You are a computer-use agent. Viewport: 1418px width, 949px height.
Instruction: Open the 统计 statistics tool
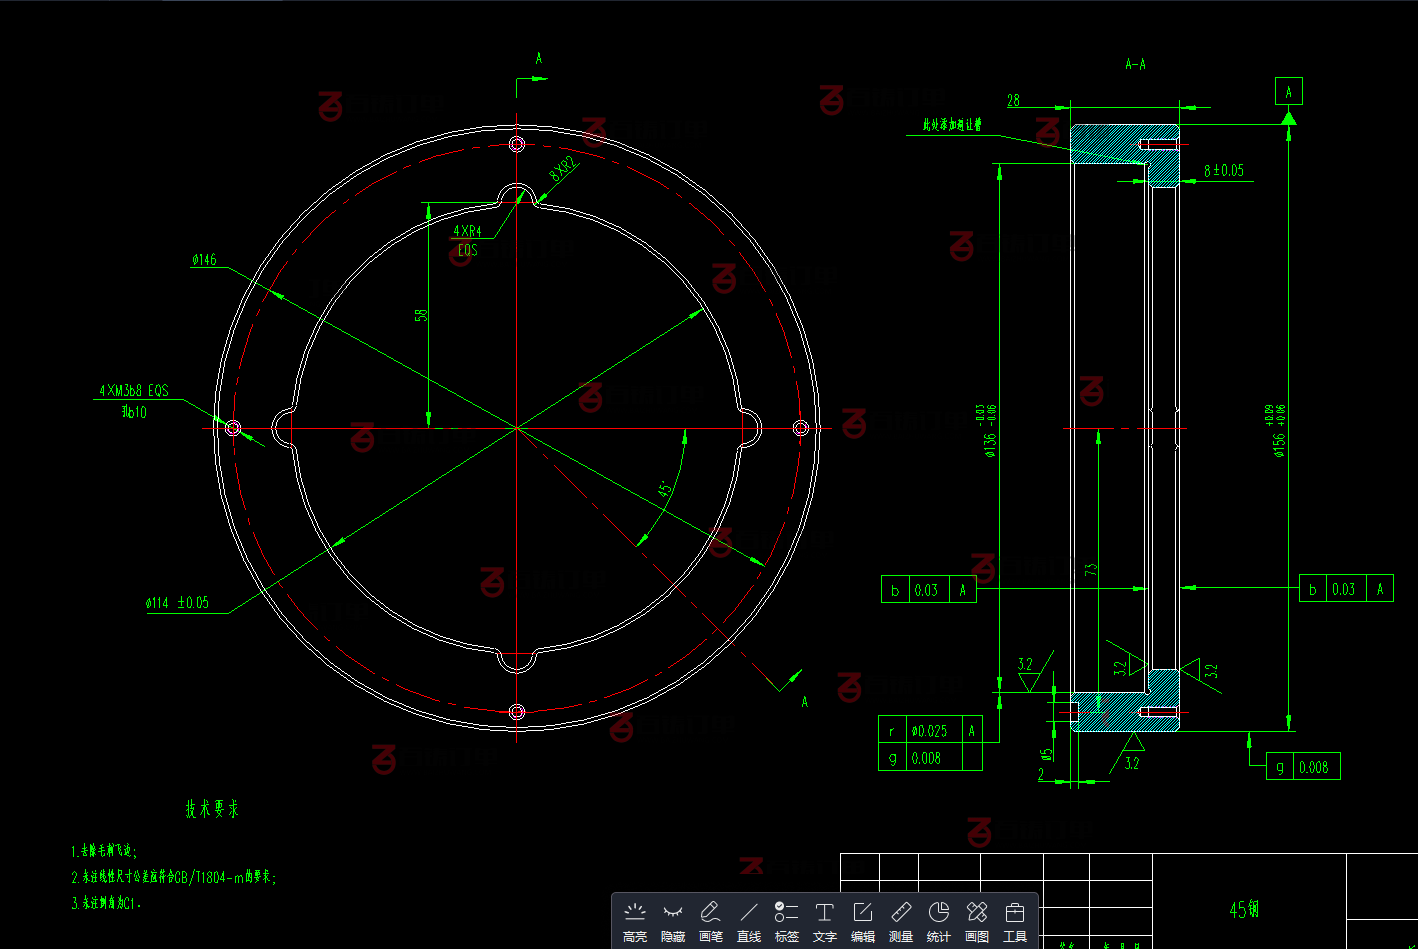[x=939, y=921]
